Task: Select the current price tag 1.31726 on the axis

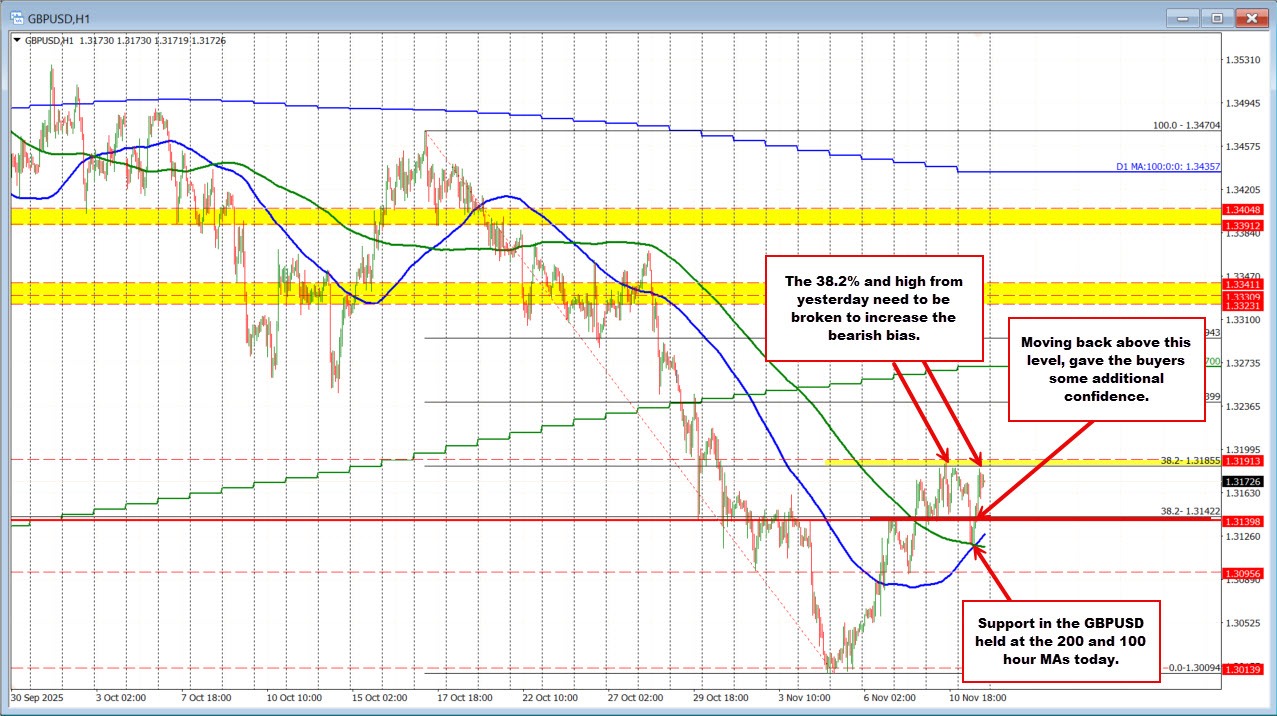Action: (1242, 480)
